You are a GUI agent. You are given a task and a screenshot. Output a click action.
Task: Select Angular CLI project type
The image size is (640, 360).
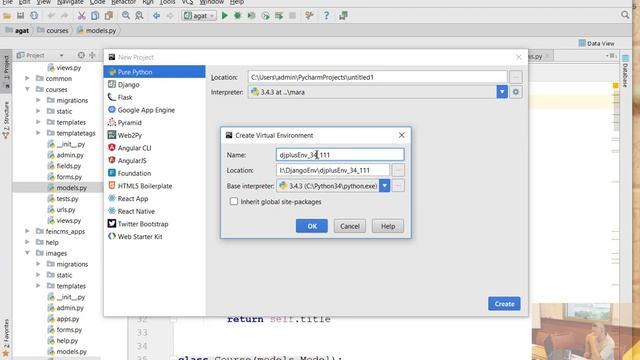click(154, 148)
